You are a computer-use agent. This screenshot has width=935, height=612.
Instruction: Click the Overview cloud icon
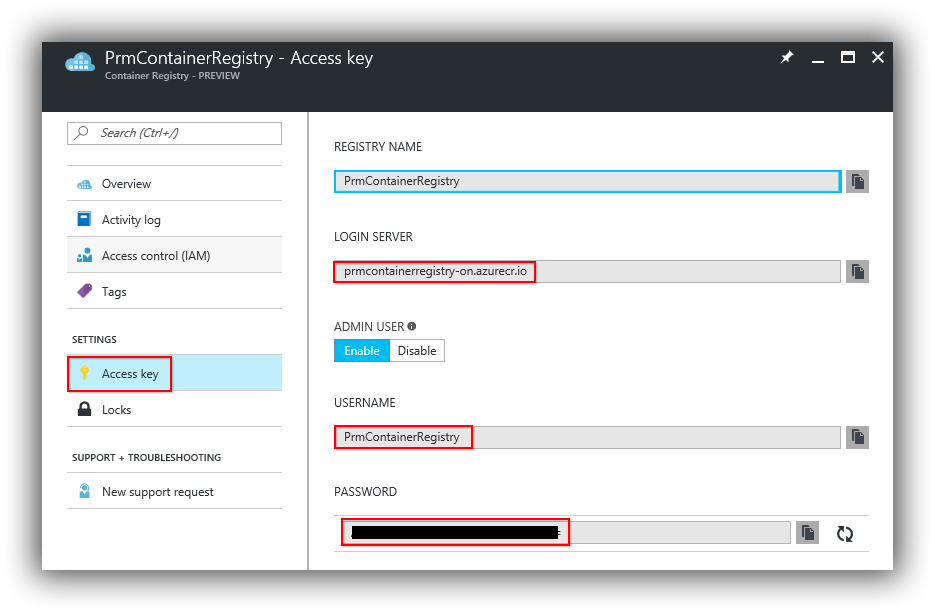pos(85,184)
